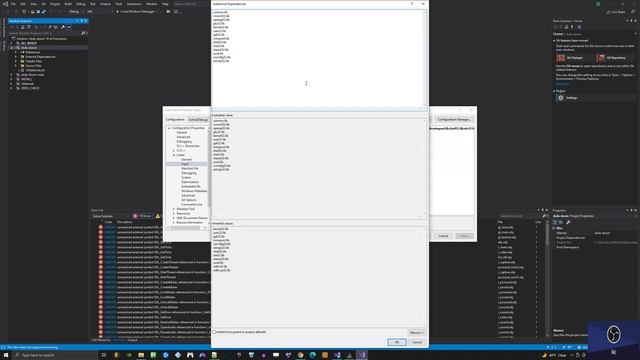Open the Configuration dropdown in Property Pages

(x=198, y=120)
